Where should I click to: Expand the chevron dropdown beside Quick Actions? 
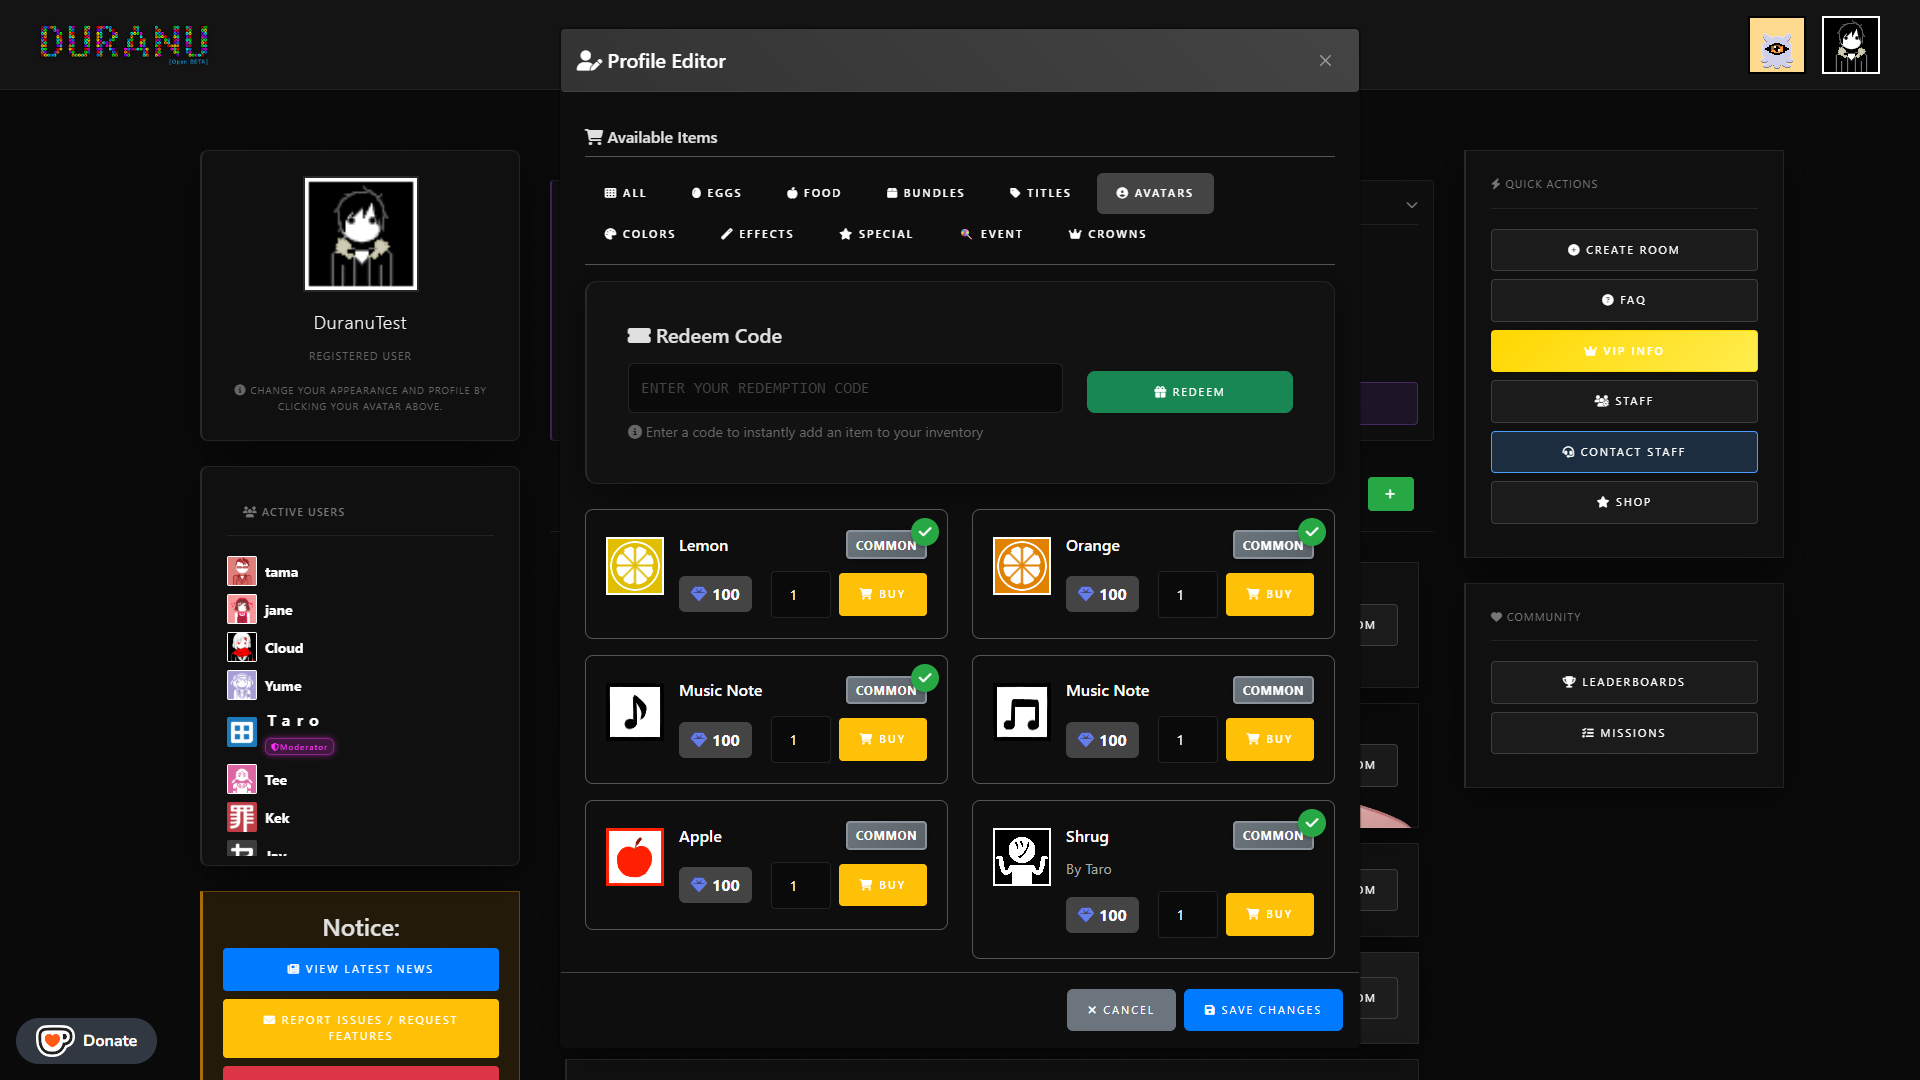(x=1412, y=205)
